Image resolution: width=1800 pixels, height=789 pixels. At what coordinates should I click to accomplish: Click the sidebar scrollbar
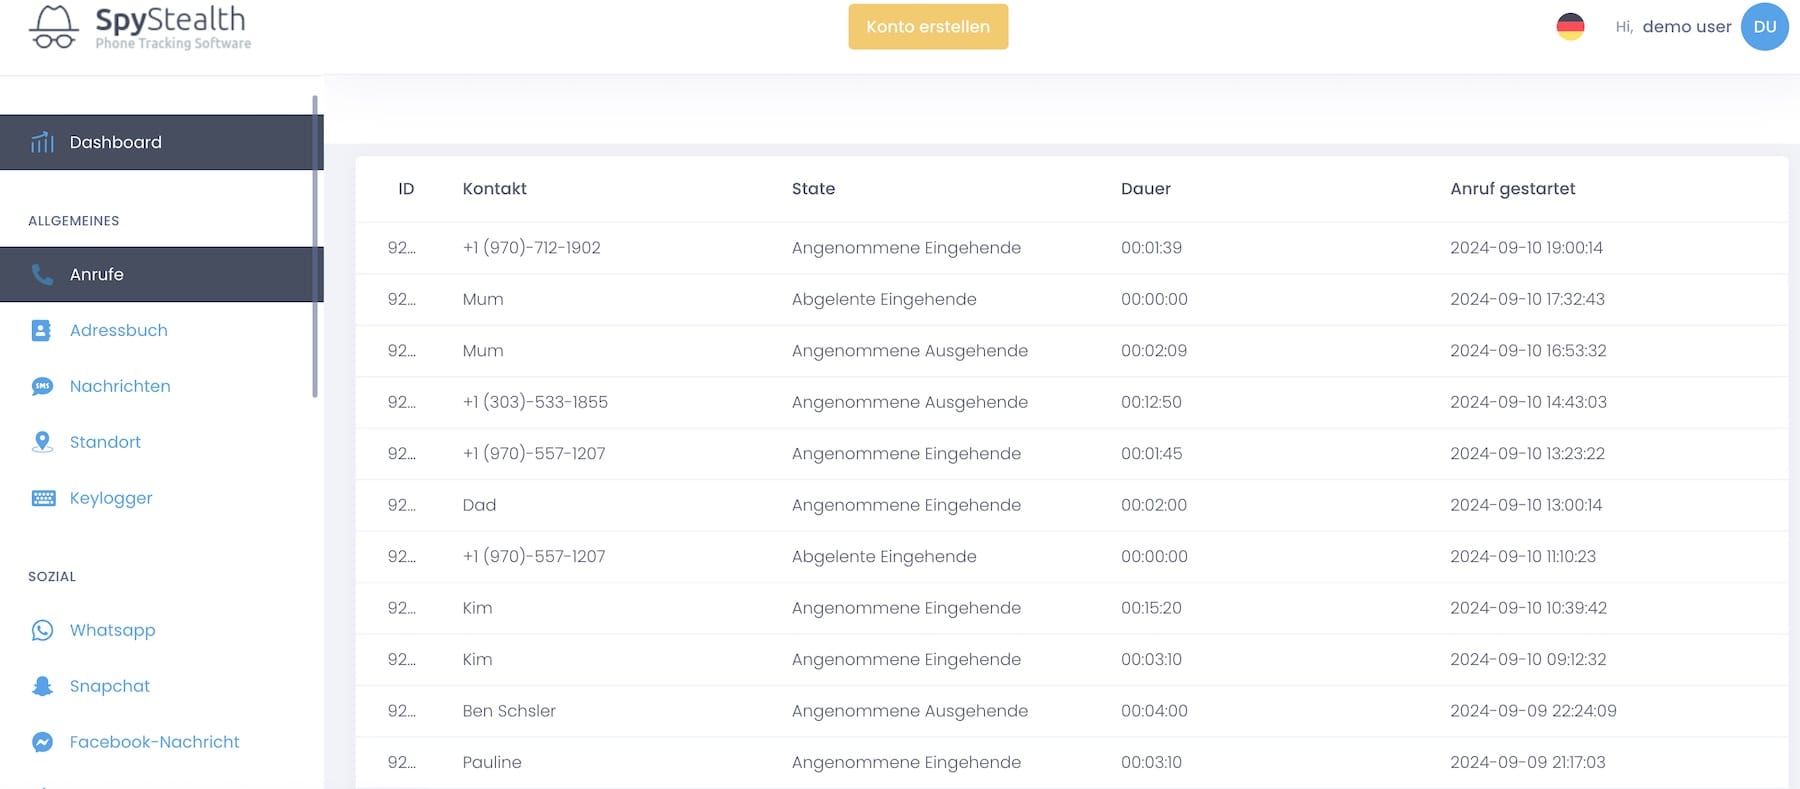pyautogui.click(x=315, y=246)
